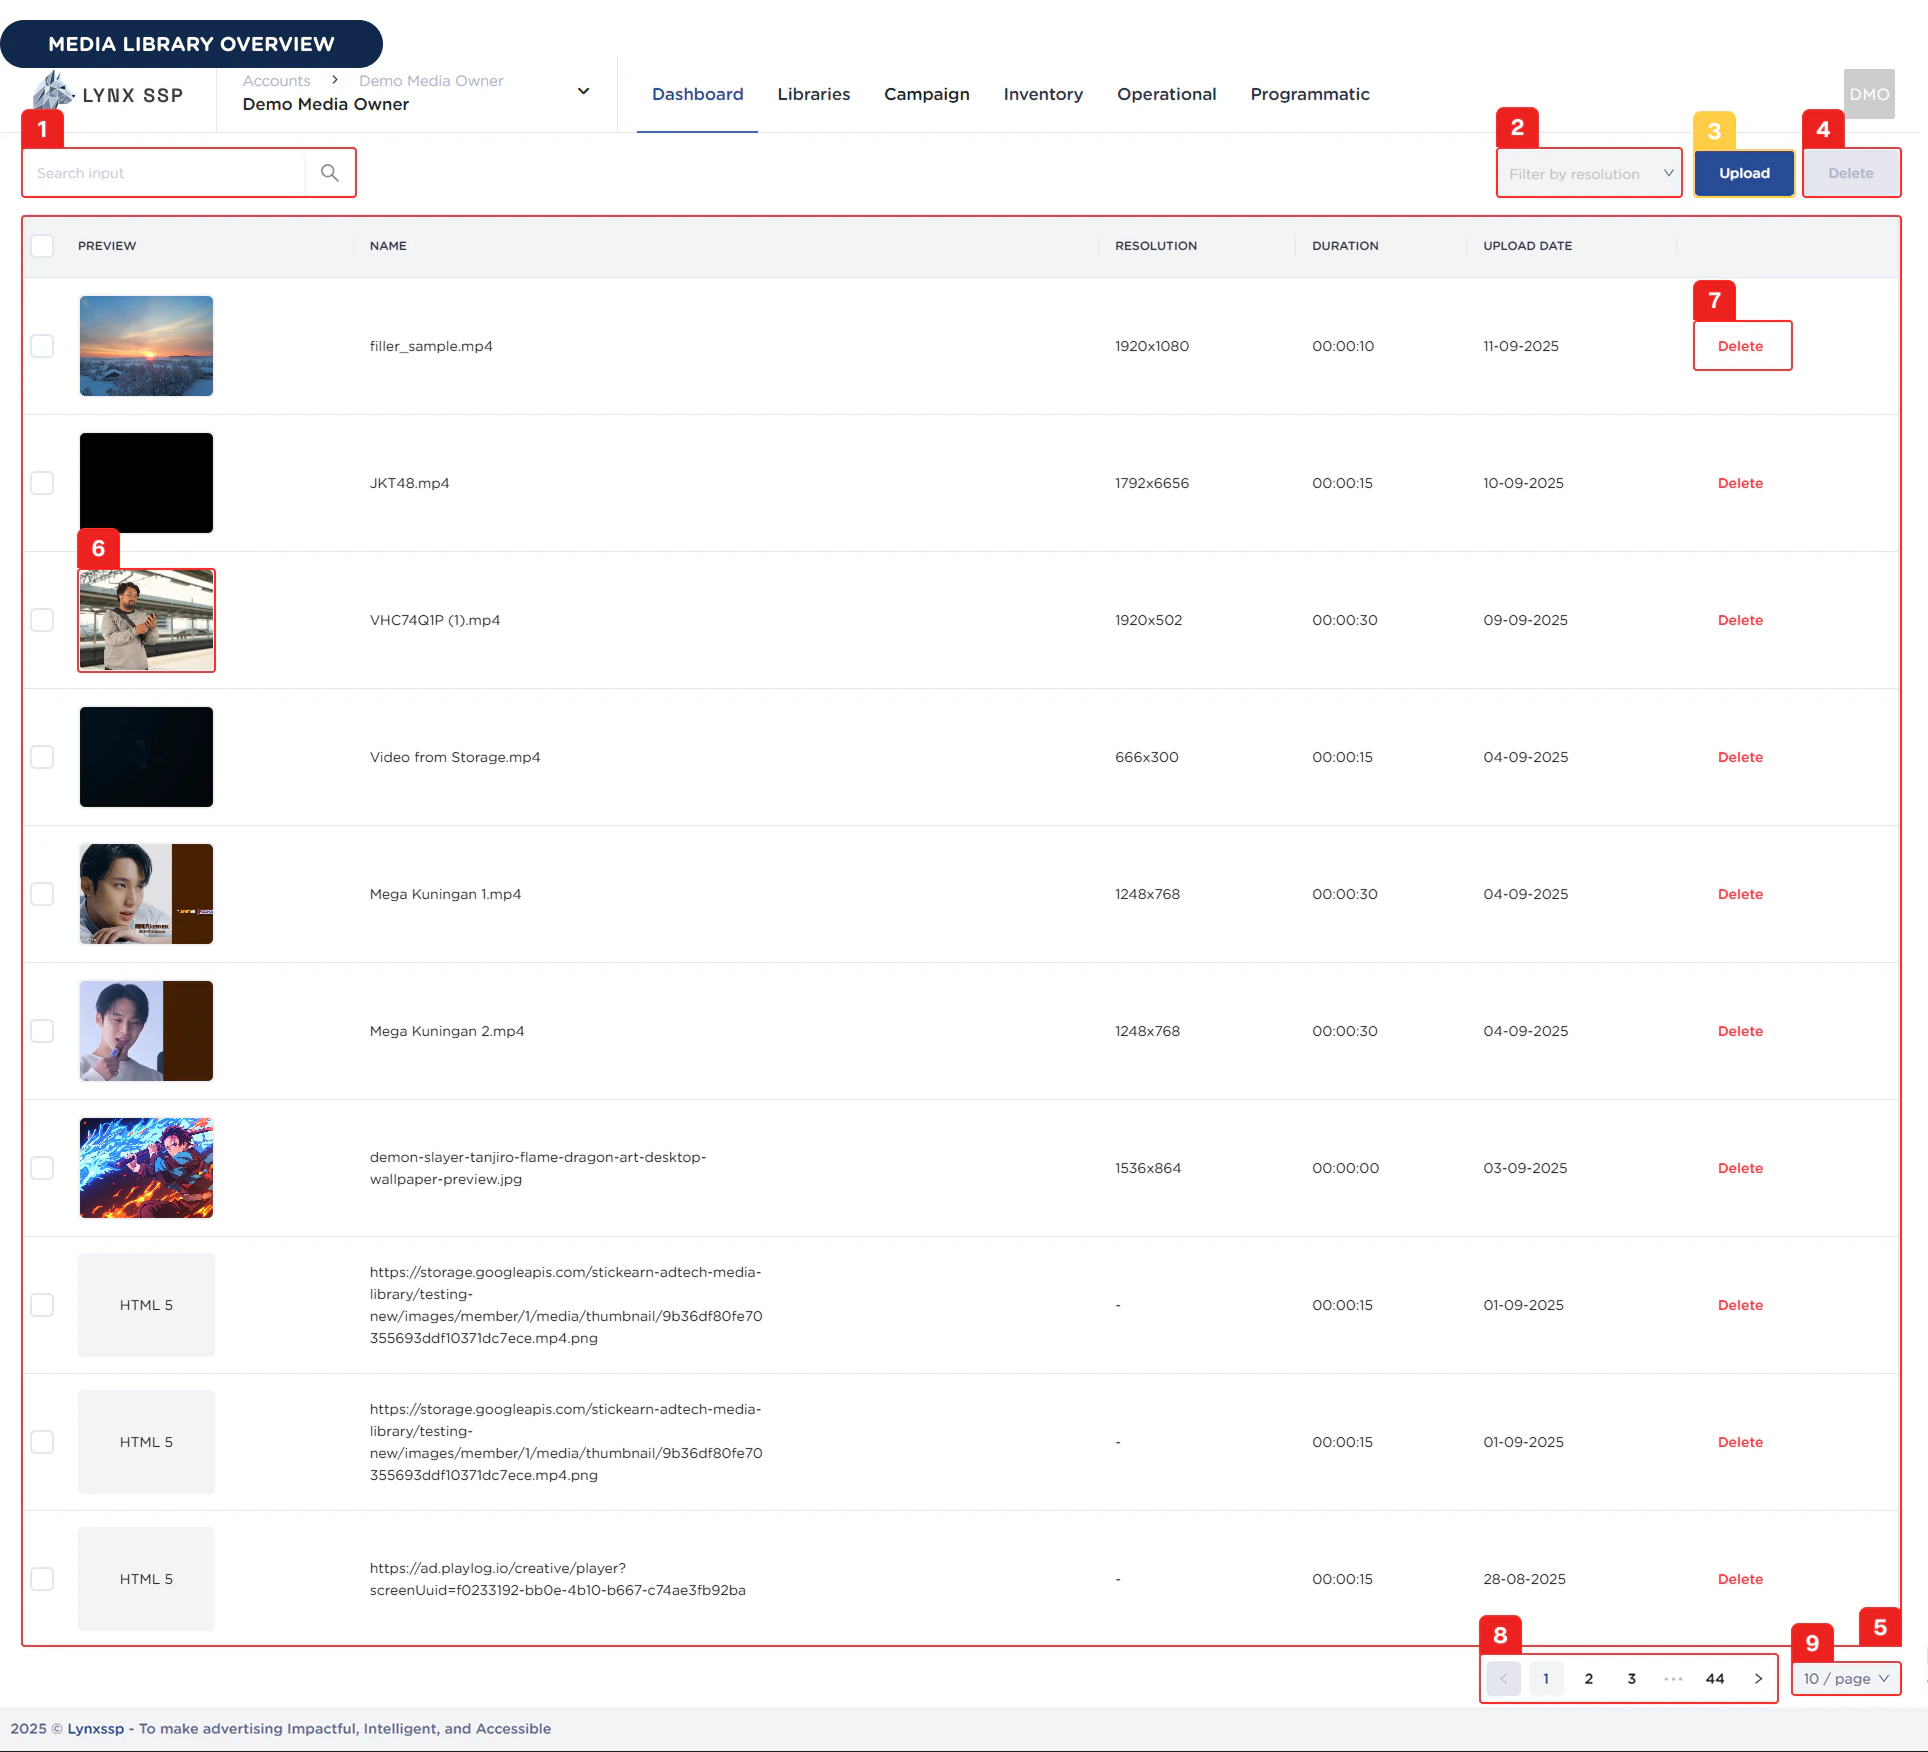Expand the Demo Media Owner account switcher chevron
Viewport: 1928px width, 1752px height.
(583, 90)
